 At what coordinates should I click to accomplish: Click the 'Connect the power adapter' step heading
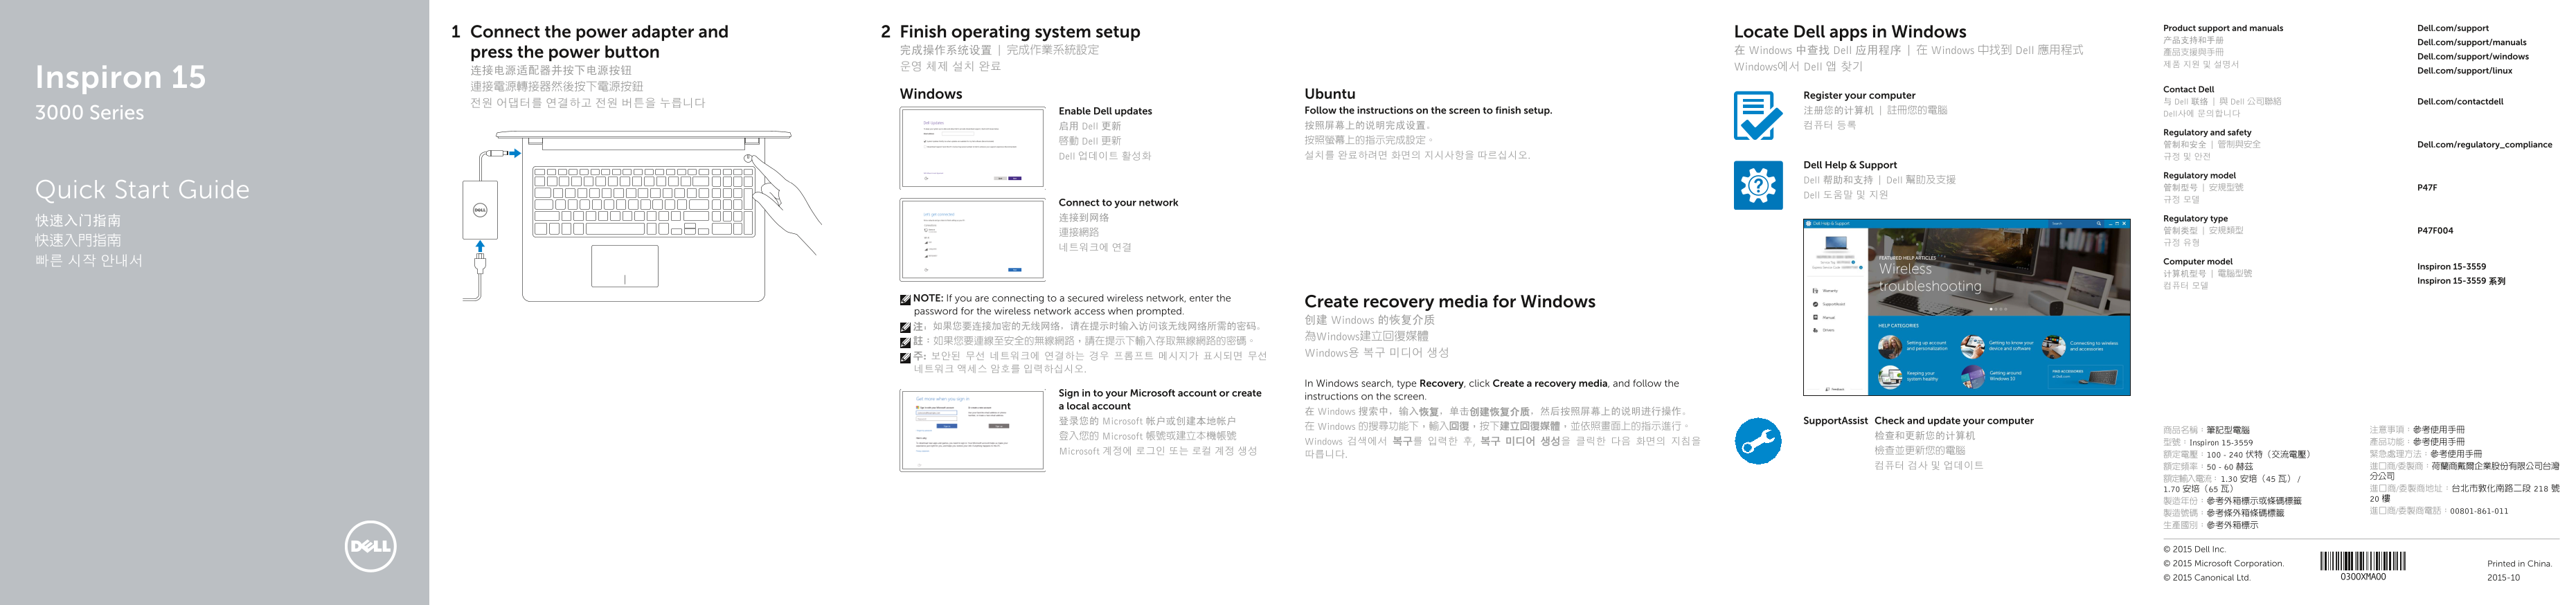coord(599,42)
